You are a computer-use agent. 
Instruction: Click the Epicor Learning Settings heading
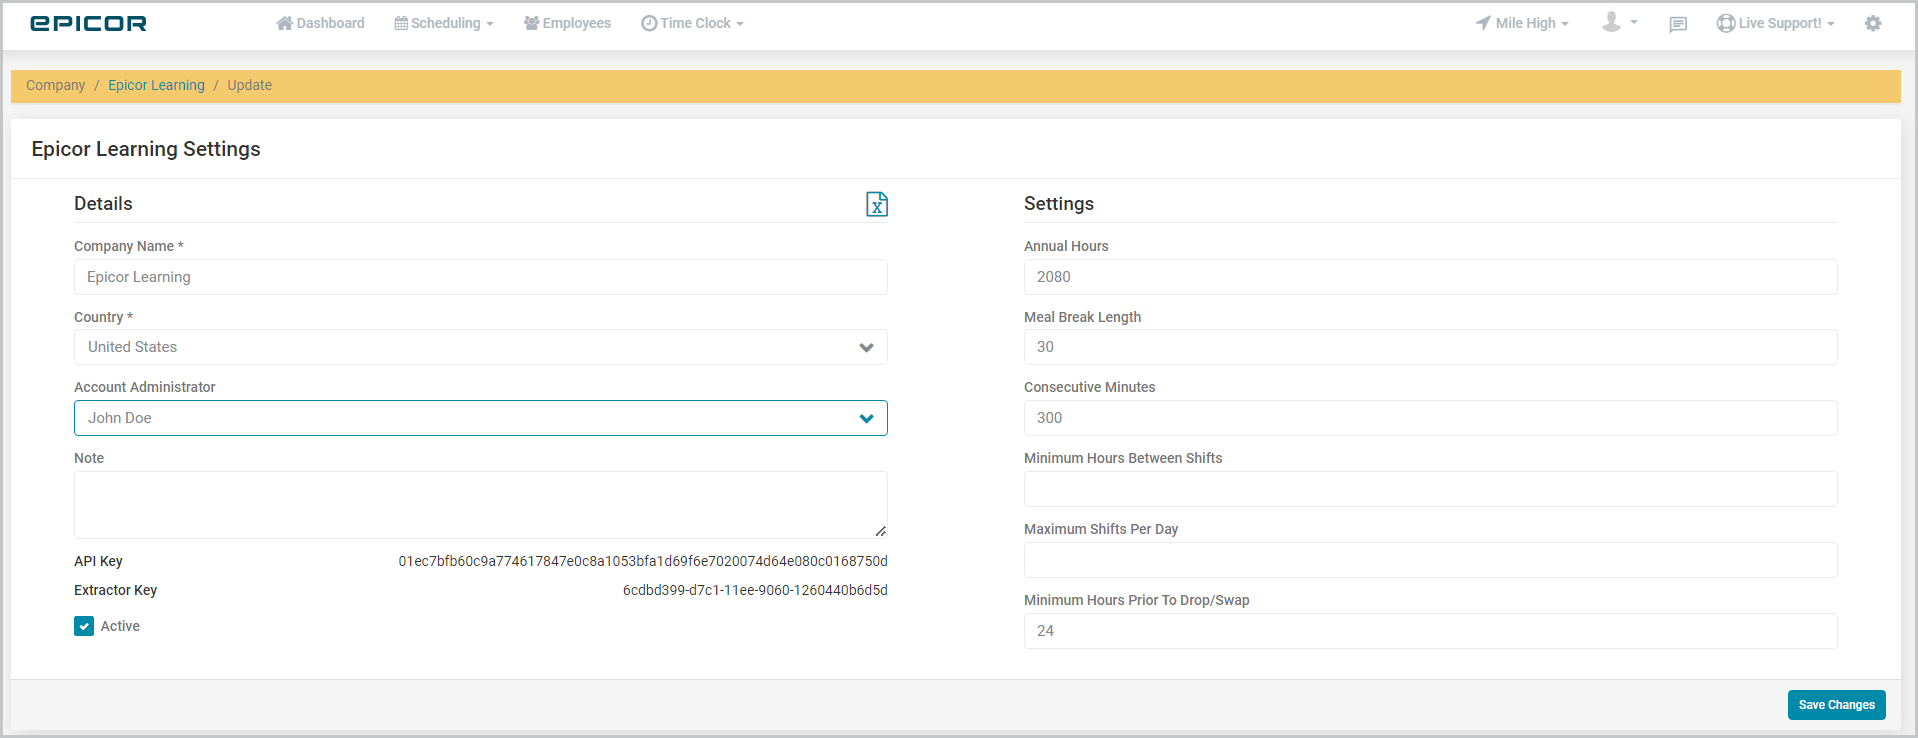(x=146, y=149)
